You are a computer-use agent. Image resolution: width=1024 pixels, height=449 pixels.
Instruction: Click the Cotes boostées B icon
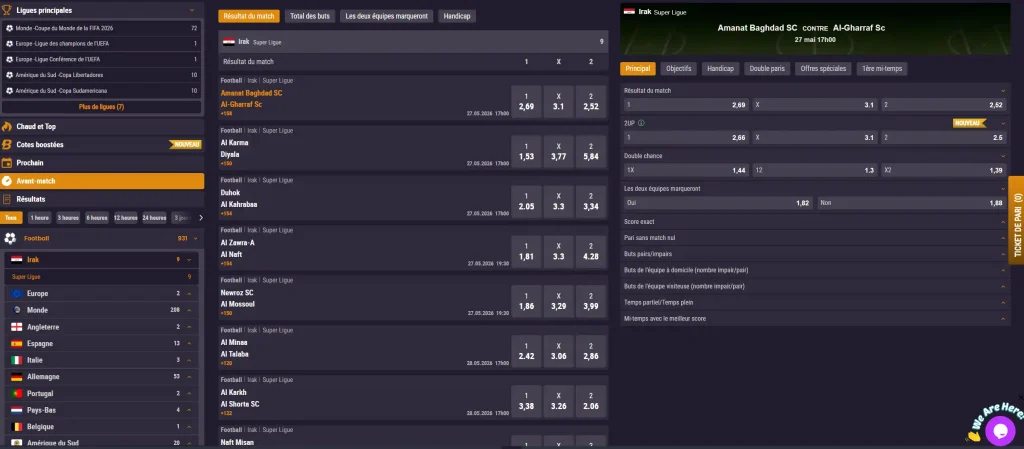point(7,145)
